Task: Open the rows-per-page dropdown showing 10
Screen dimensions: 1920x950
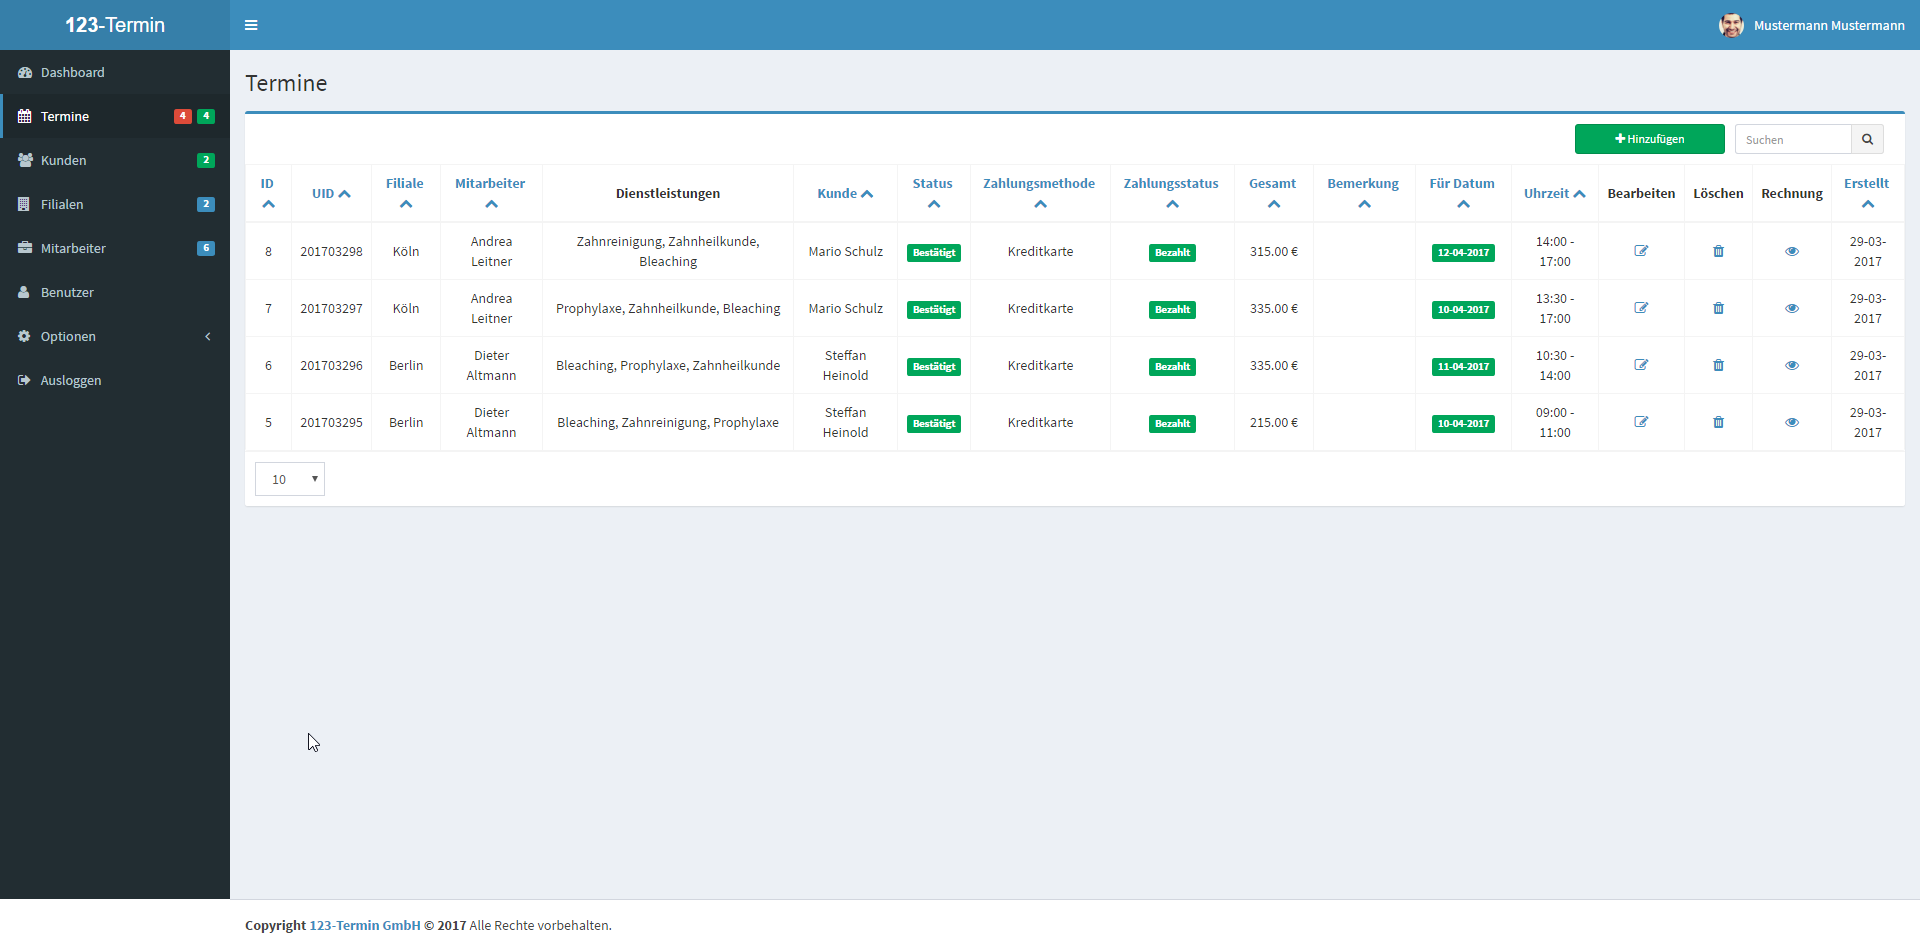Action: (290, 479)
